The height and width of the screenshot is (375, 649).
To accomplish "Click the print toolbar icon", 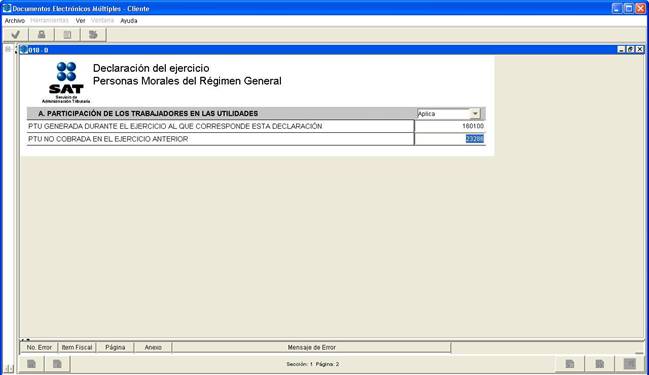I will click(41, 35).
